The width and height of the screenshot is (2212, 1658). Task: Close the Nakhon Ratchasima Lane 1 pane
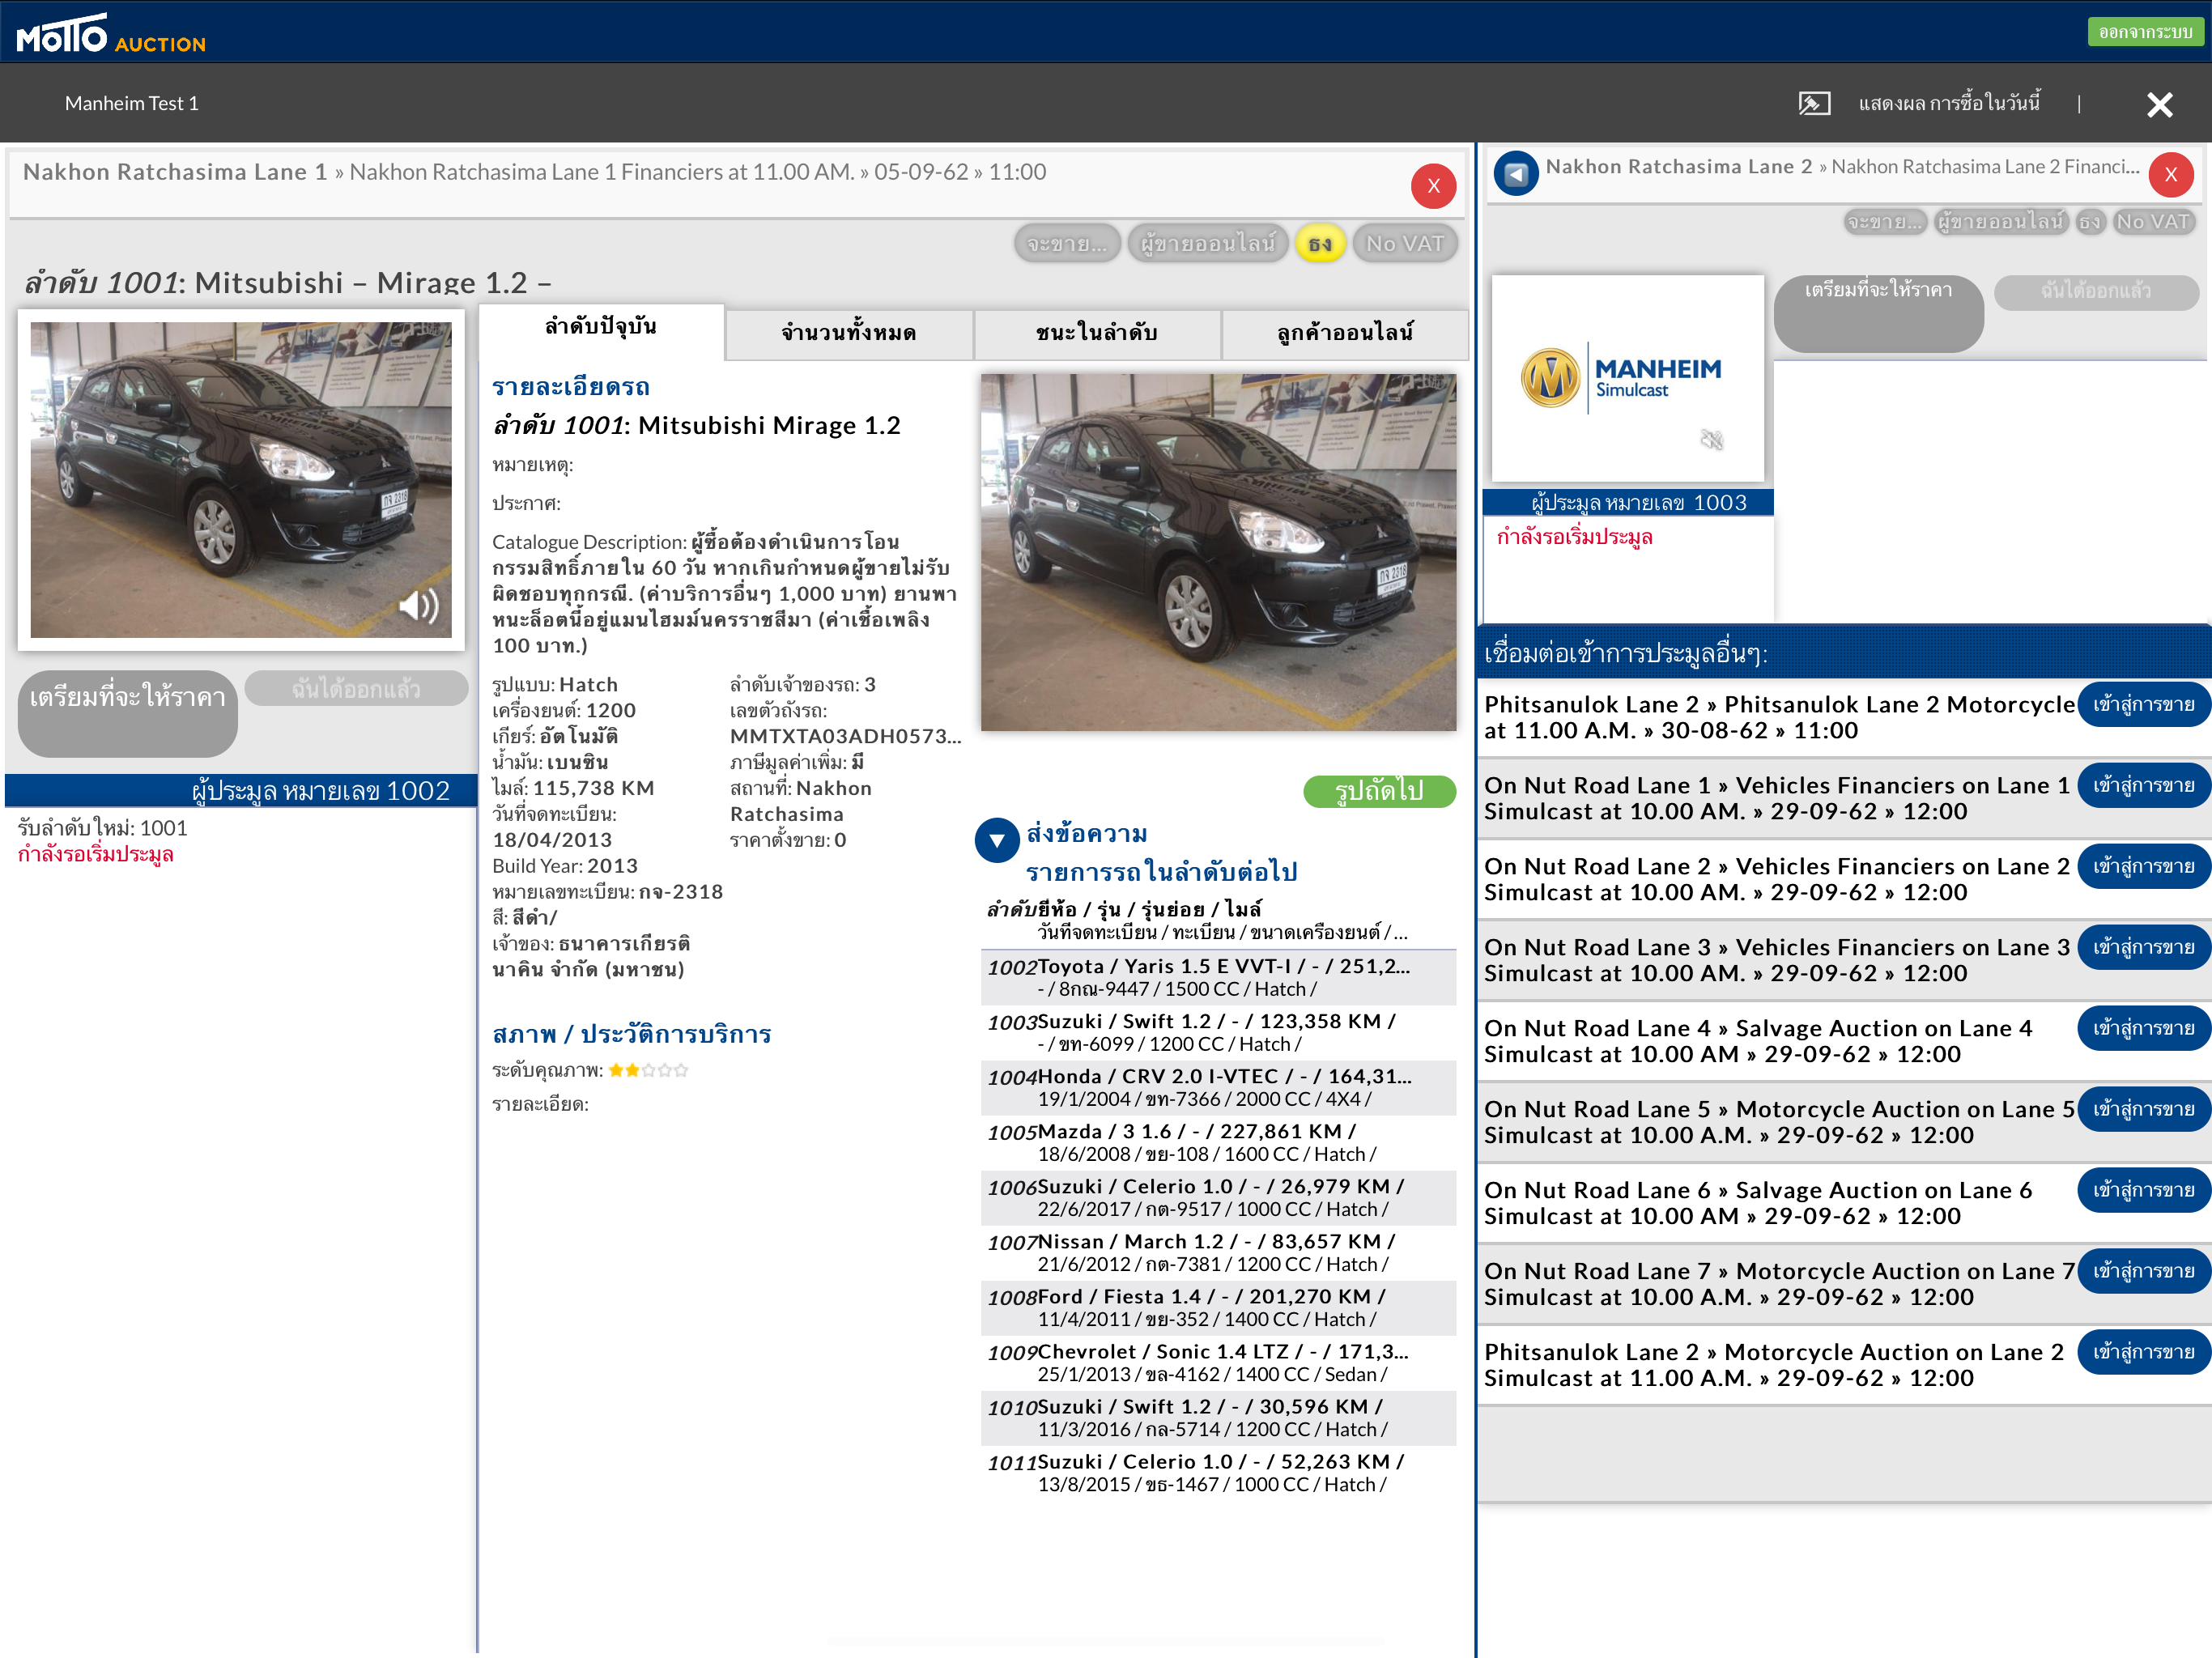click(x=1433, y=186)
